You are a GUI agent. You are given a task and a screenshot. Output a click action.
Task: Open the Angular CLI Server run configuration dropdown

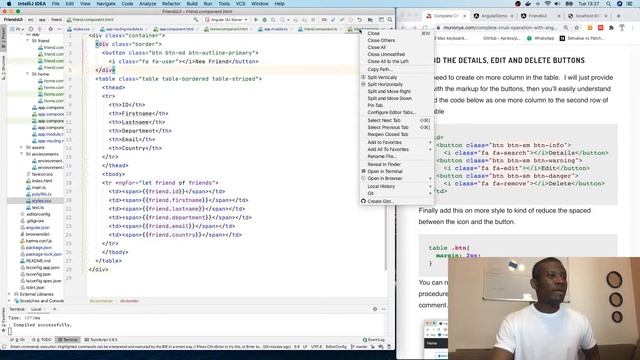(x=226, y=20)
